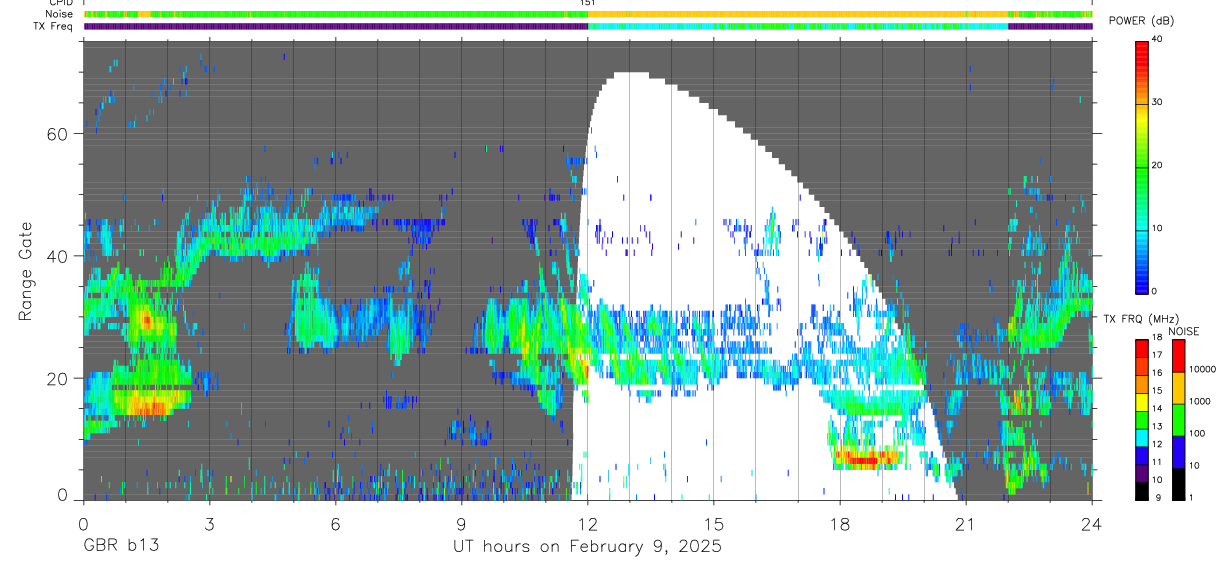Click the '30' label on the power colorbar
1228x567 pixels.
coord(1157,102)
